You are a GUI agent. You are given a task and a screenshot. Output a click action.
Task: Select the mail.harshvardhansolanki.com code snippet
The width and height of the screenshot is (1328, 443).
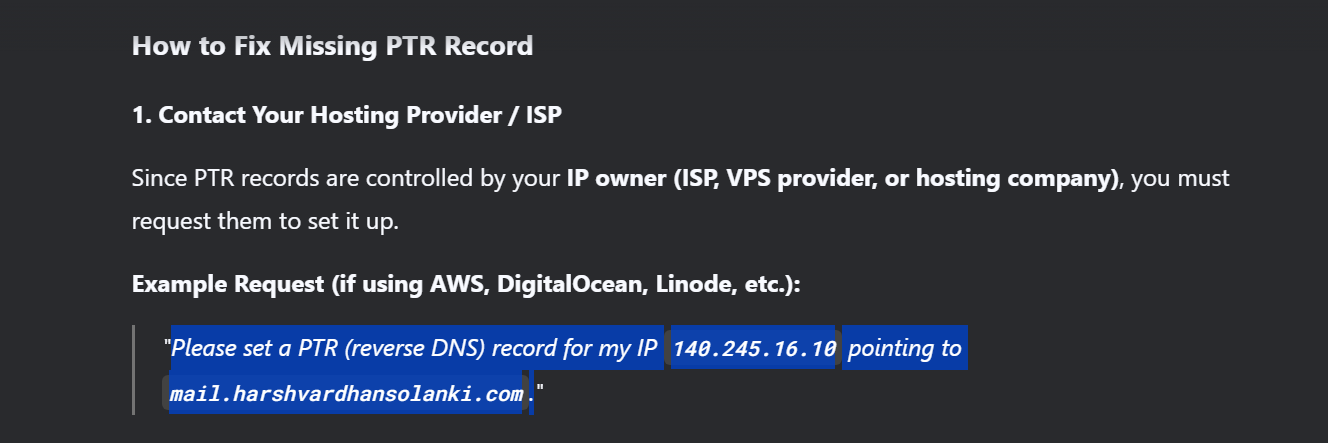point(347,393)
